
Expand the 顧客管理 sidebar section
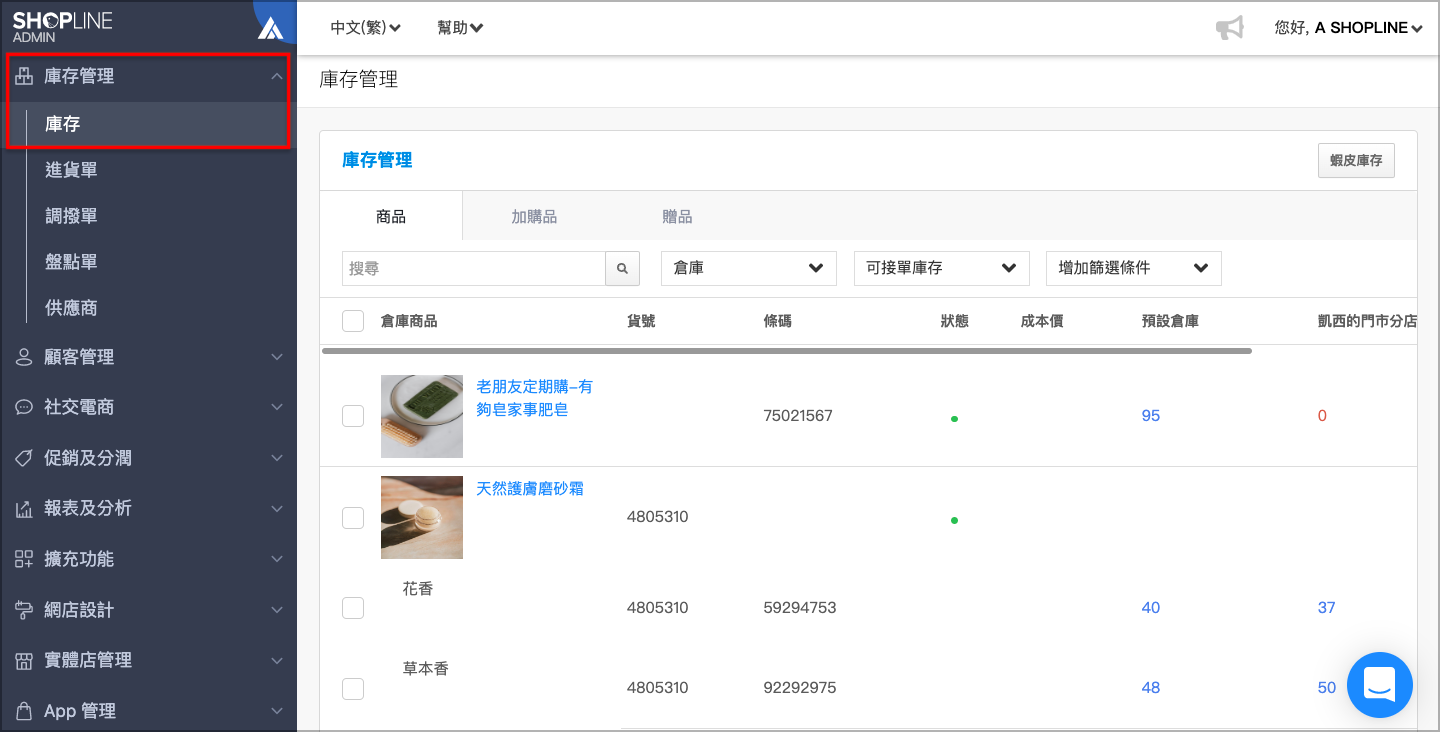coord(277,357)
